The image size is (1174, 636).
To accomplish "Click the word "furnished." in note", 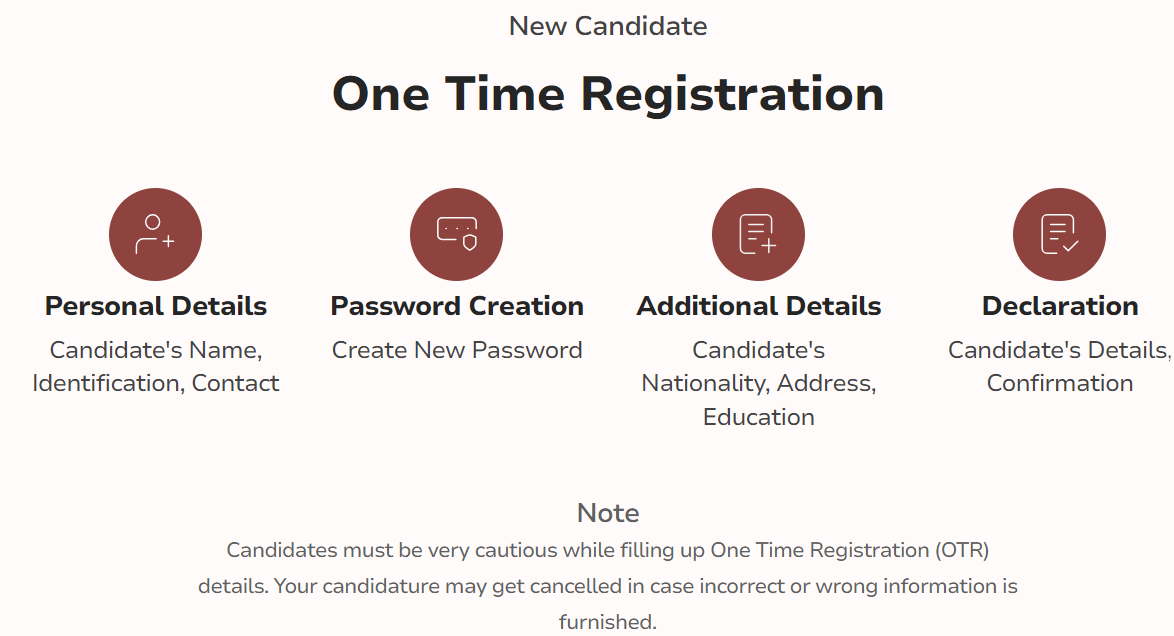I will (608, 622).
